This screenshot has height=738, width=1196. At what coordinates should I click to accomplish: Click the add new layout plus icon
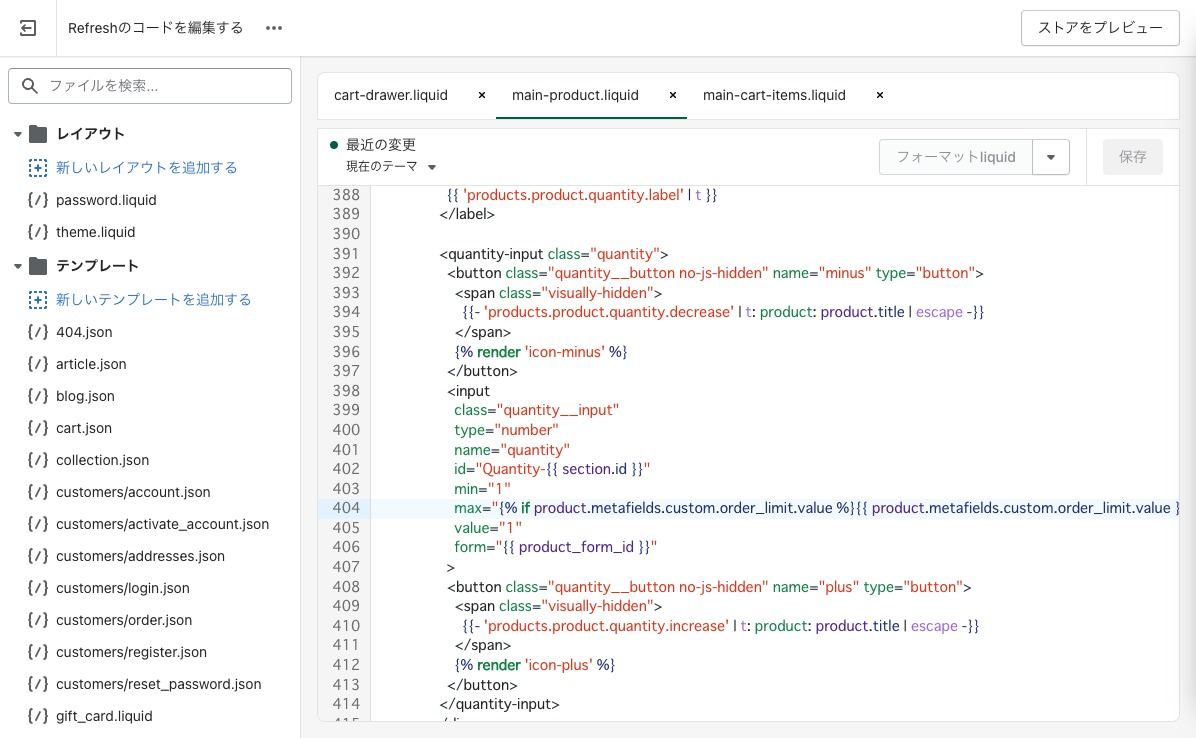(x=38, y=168)
